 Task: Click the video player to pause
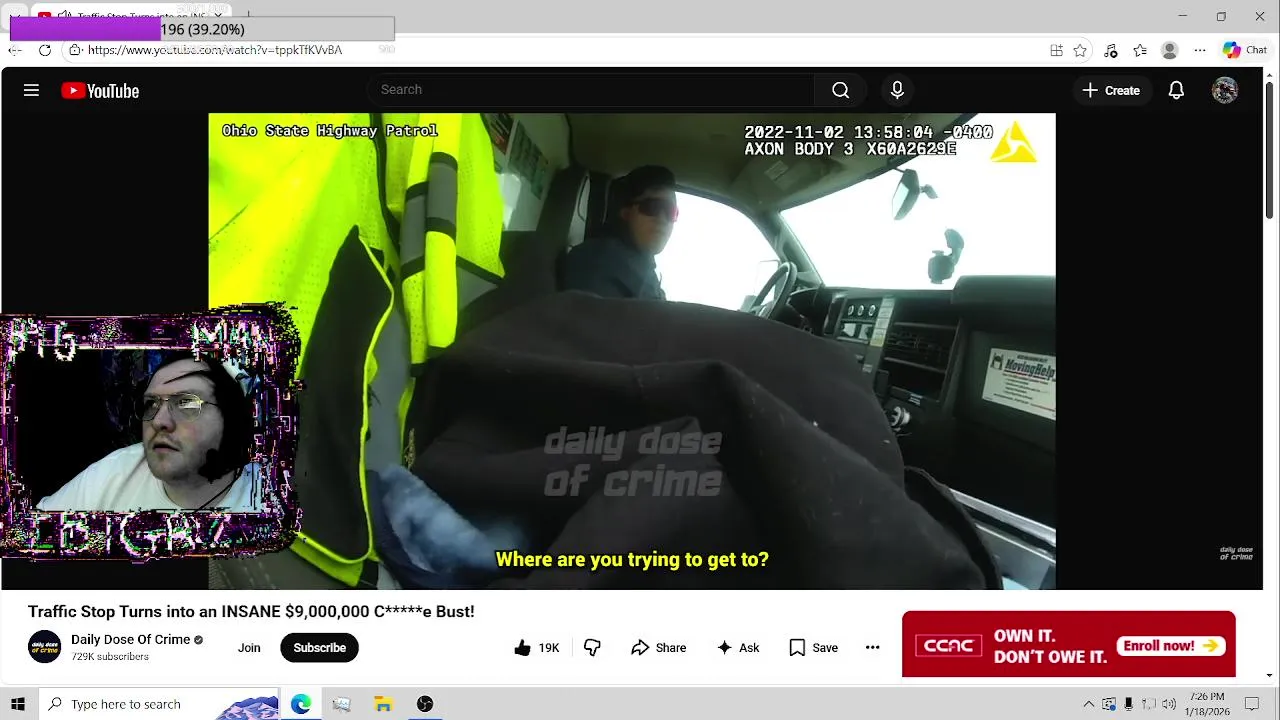(632, 351)
